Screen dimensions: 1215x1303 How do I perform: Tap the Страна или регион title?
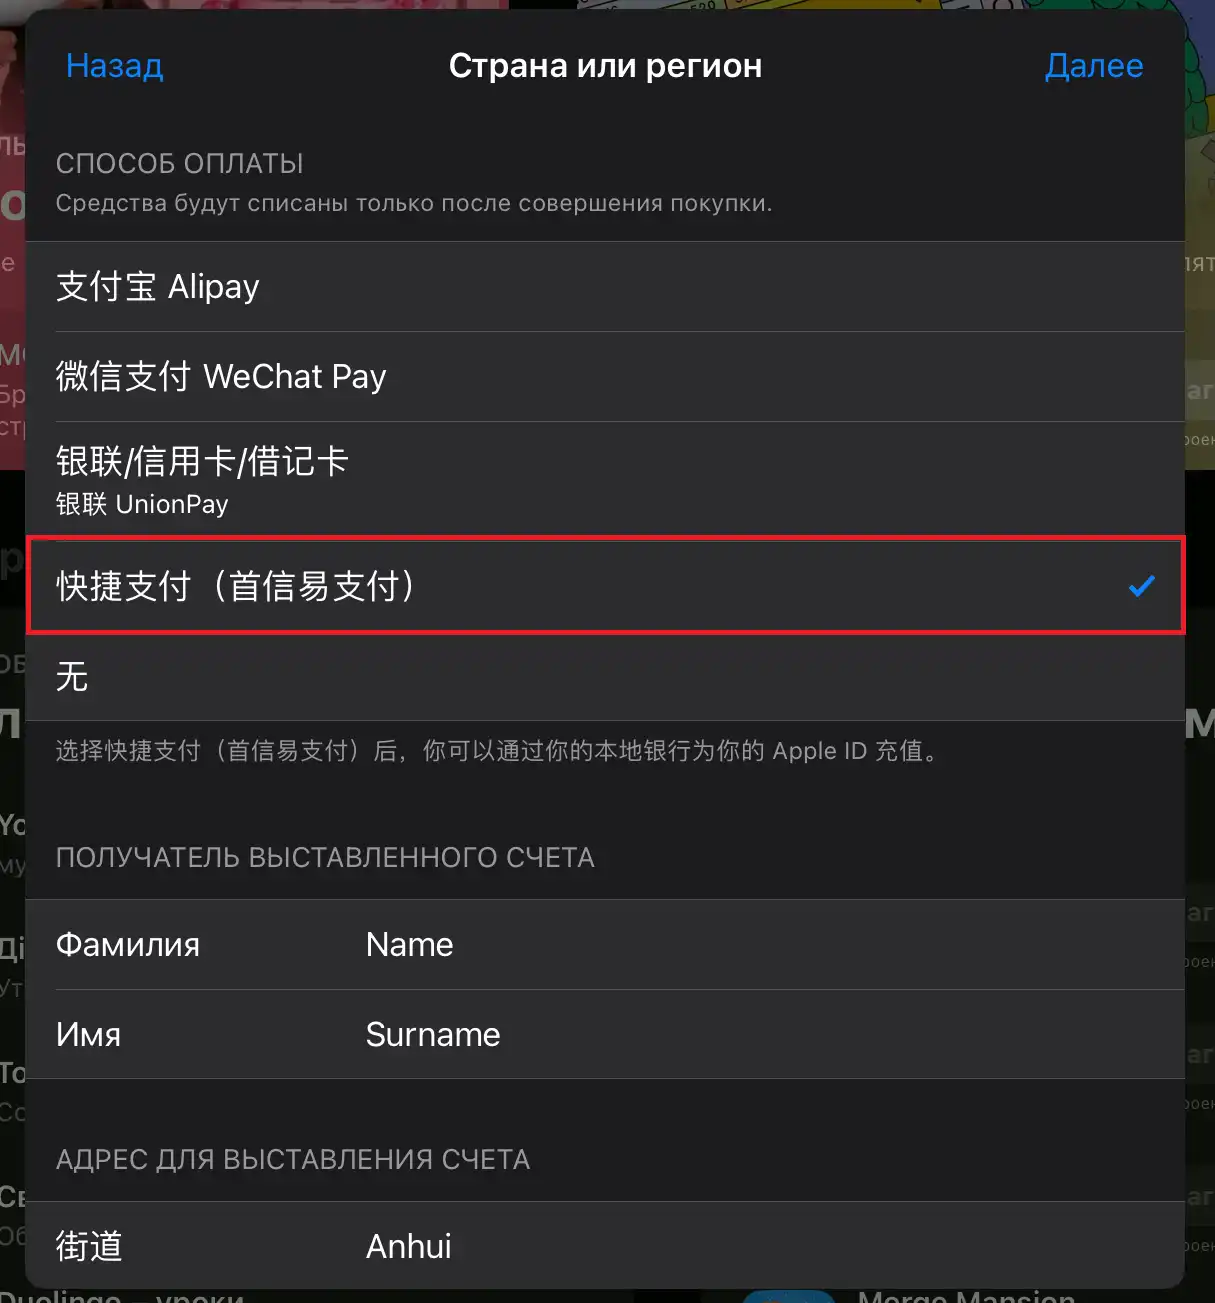tap(605, 66)
